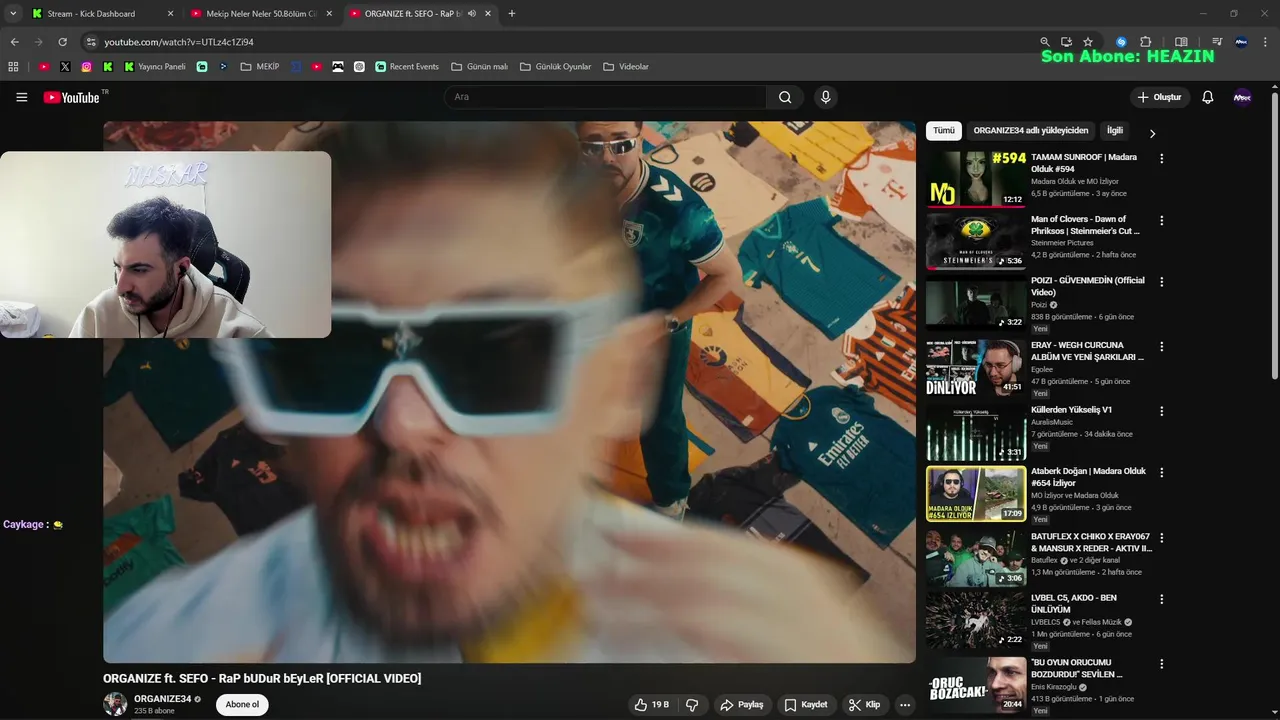Image resolution: width=1280 pixels, height=720 pixels.
Task: Subscribe using the Abone ol button
Action: tap(242, 705)
